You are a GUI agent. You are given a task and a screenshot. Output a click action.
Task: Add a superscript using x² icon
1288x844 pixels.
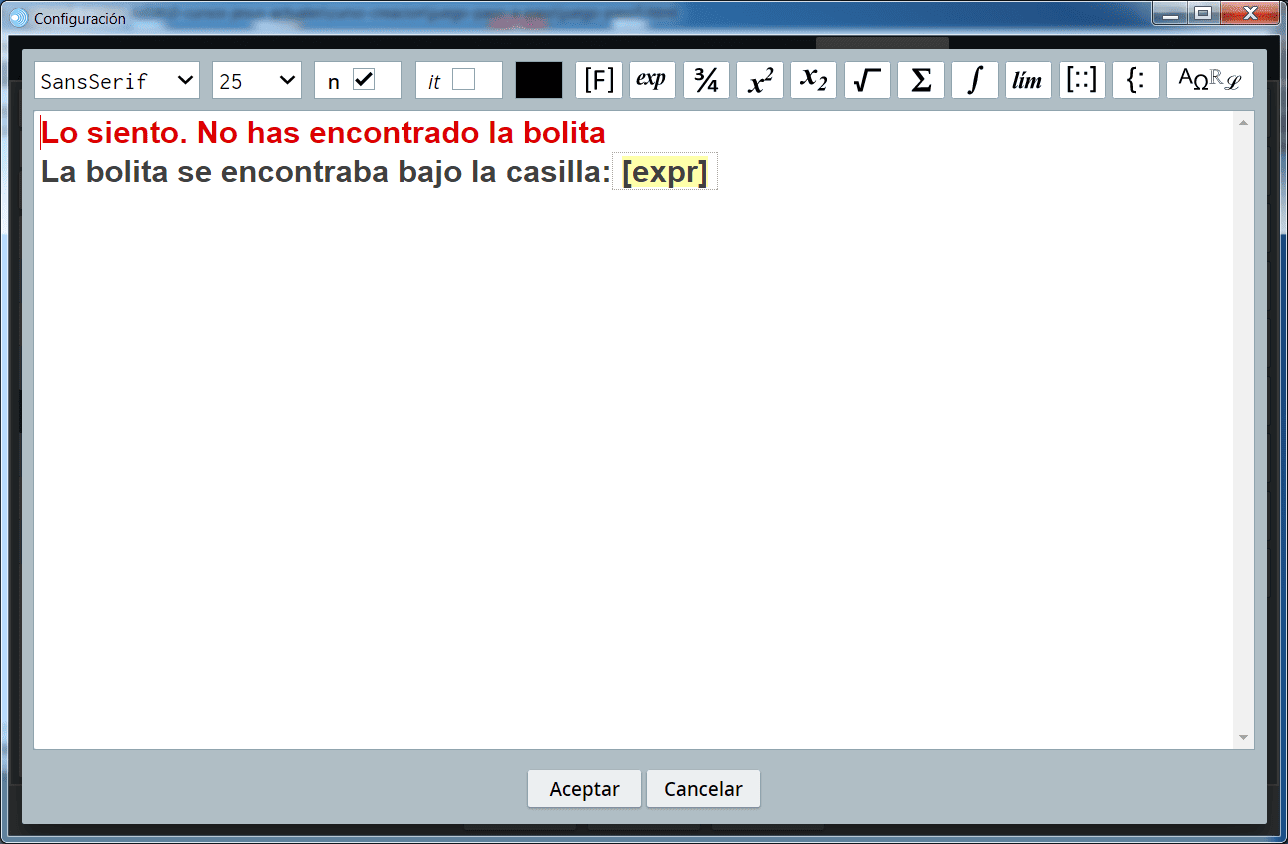coord(760,81)
